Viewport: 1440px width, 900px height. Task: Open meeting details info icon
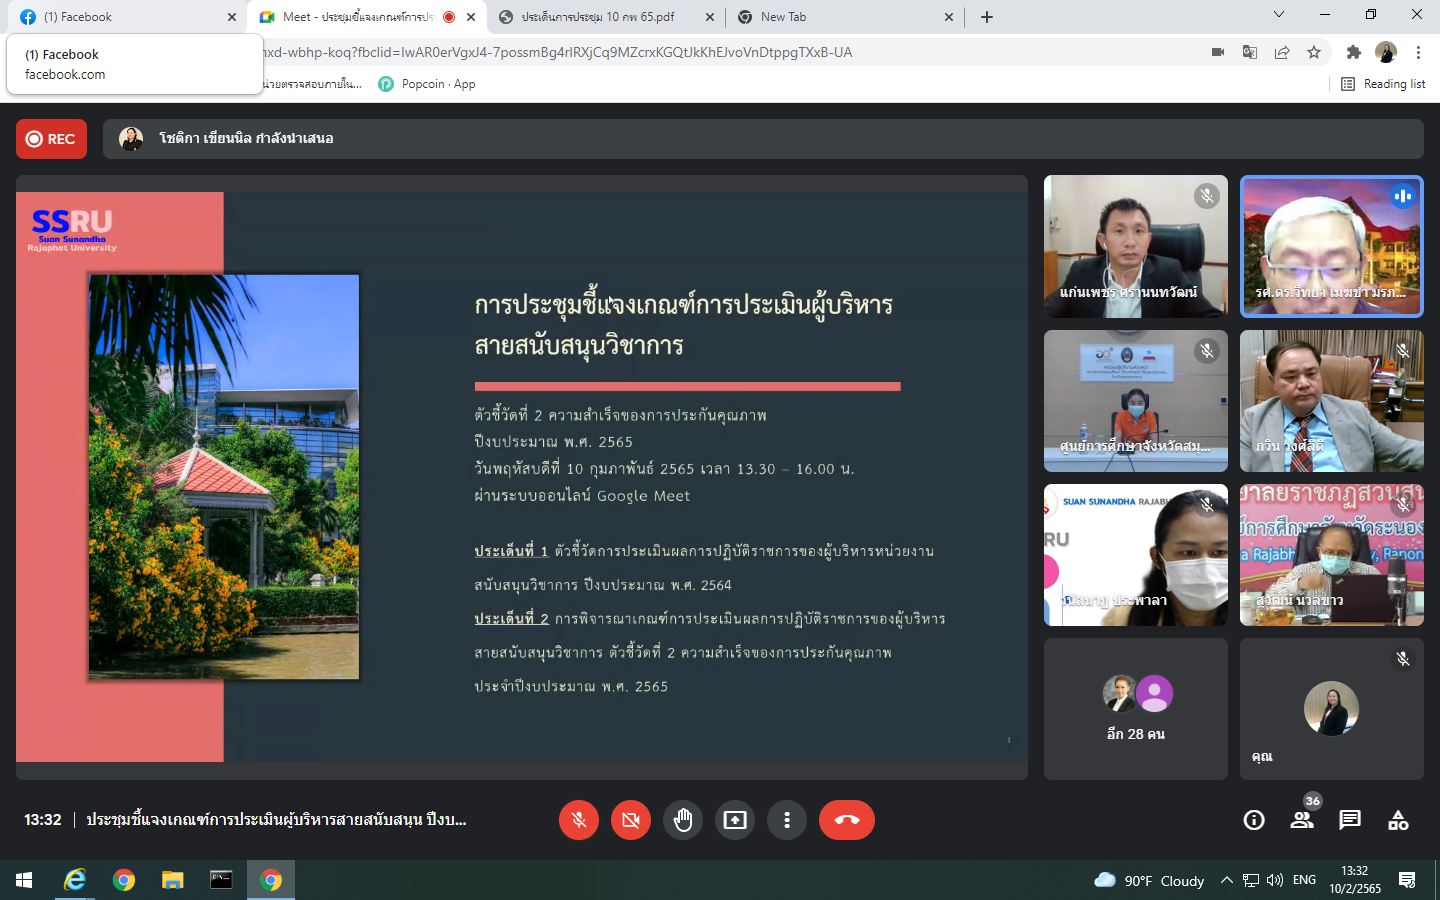point(1254,820)
